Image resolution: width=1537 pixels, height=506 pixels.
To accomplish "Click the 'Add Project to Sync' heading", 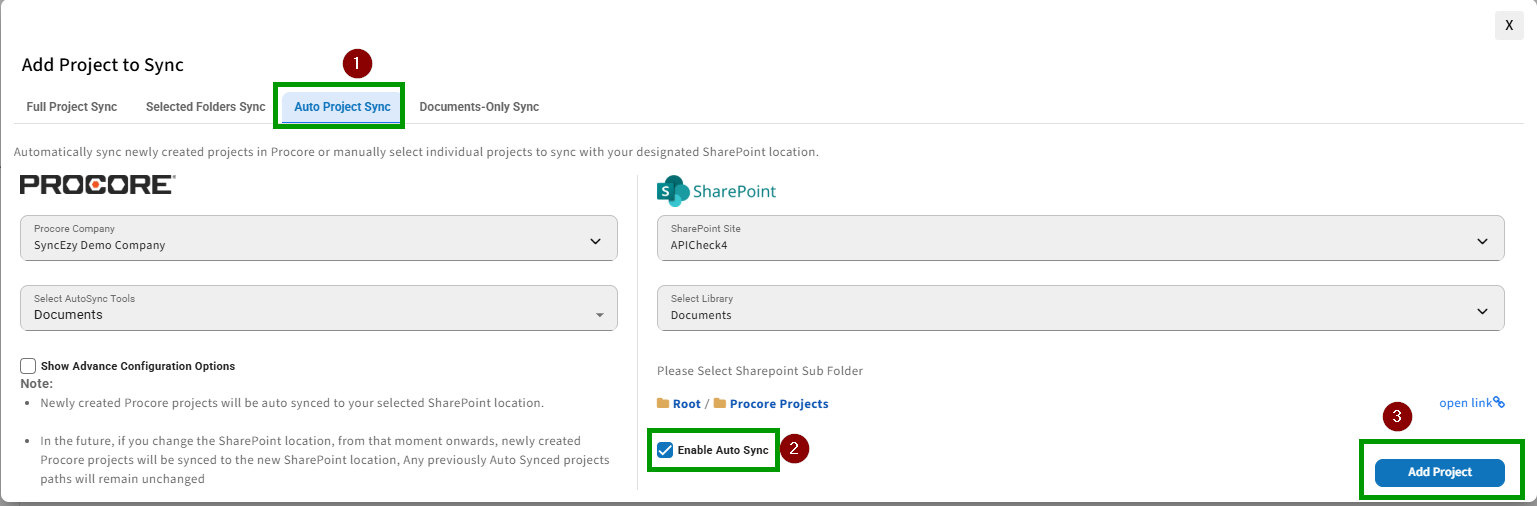I will pos(103,65).
